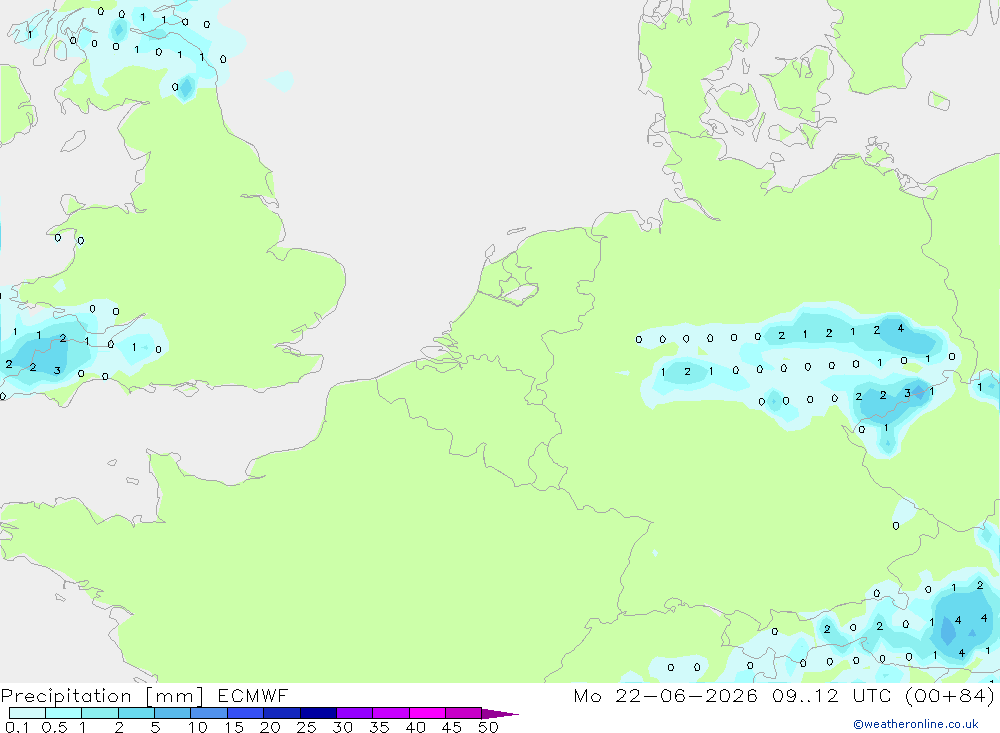Click the '25' legend scale label

[x=307, y=727]
